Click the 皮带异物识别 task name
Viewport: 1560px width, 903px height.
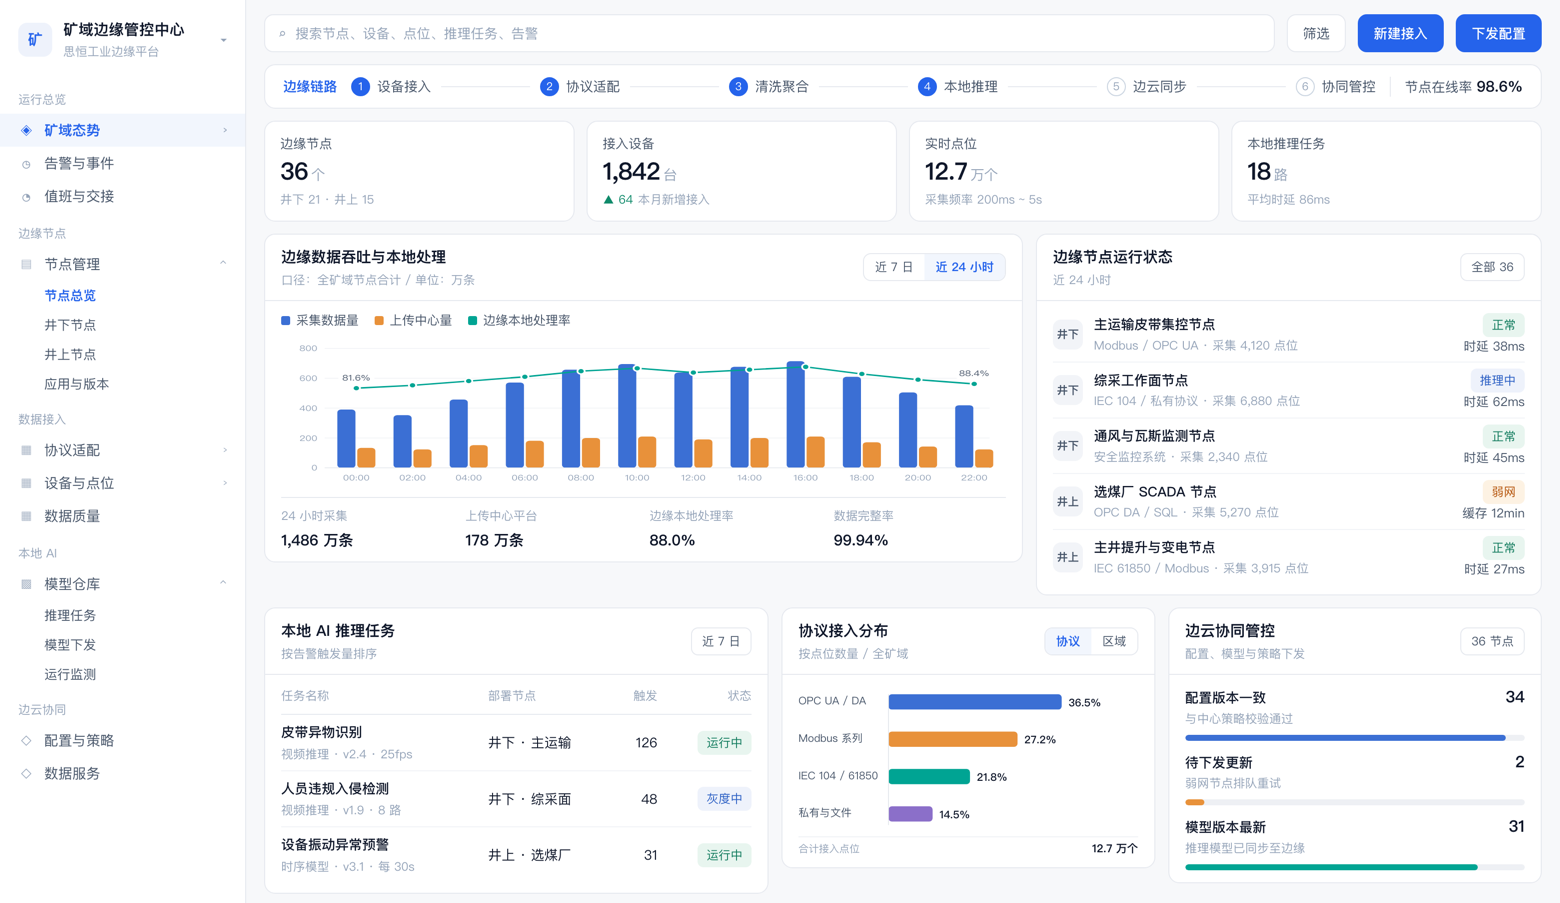point(321,733)
